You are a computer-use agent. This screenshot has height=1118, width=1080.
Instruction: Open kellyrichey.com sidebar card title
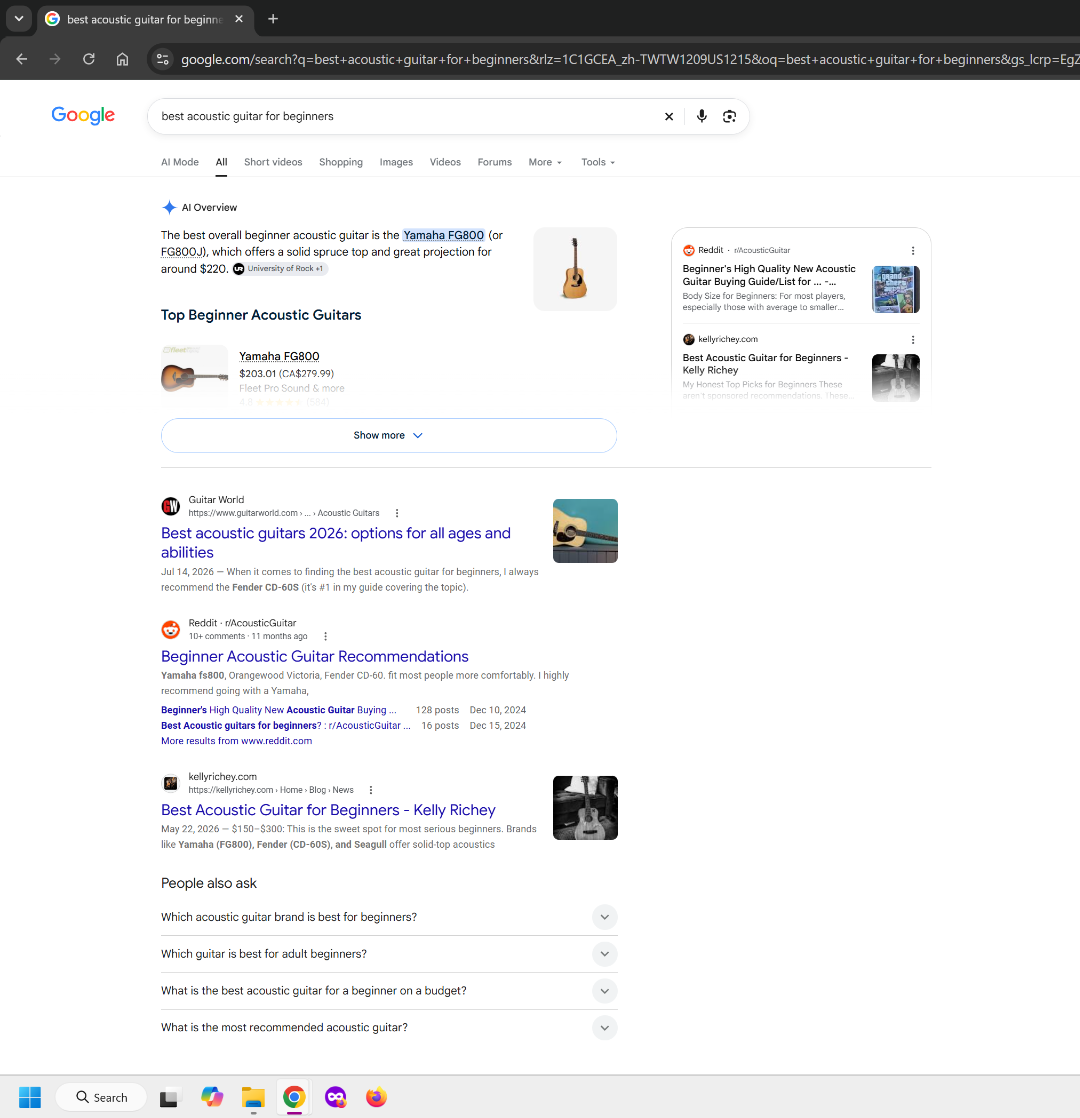point(766,364)
